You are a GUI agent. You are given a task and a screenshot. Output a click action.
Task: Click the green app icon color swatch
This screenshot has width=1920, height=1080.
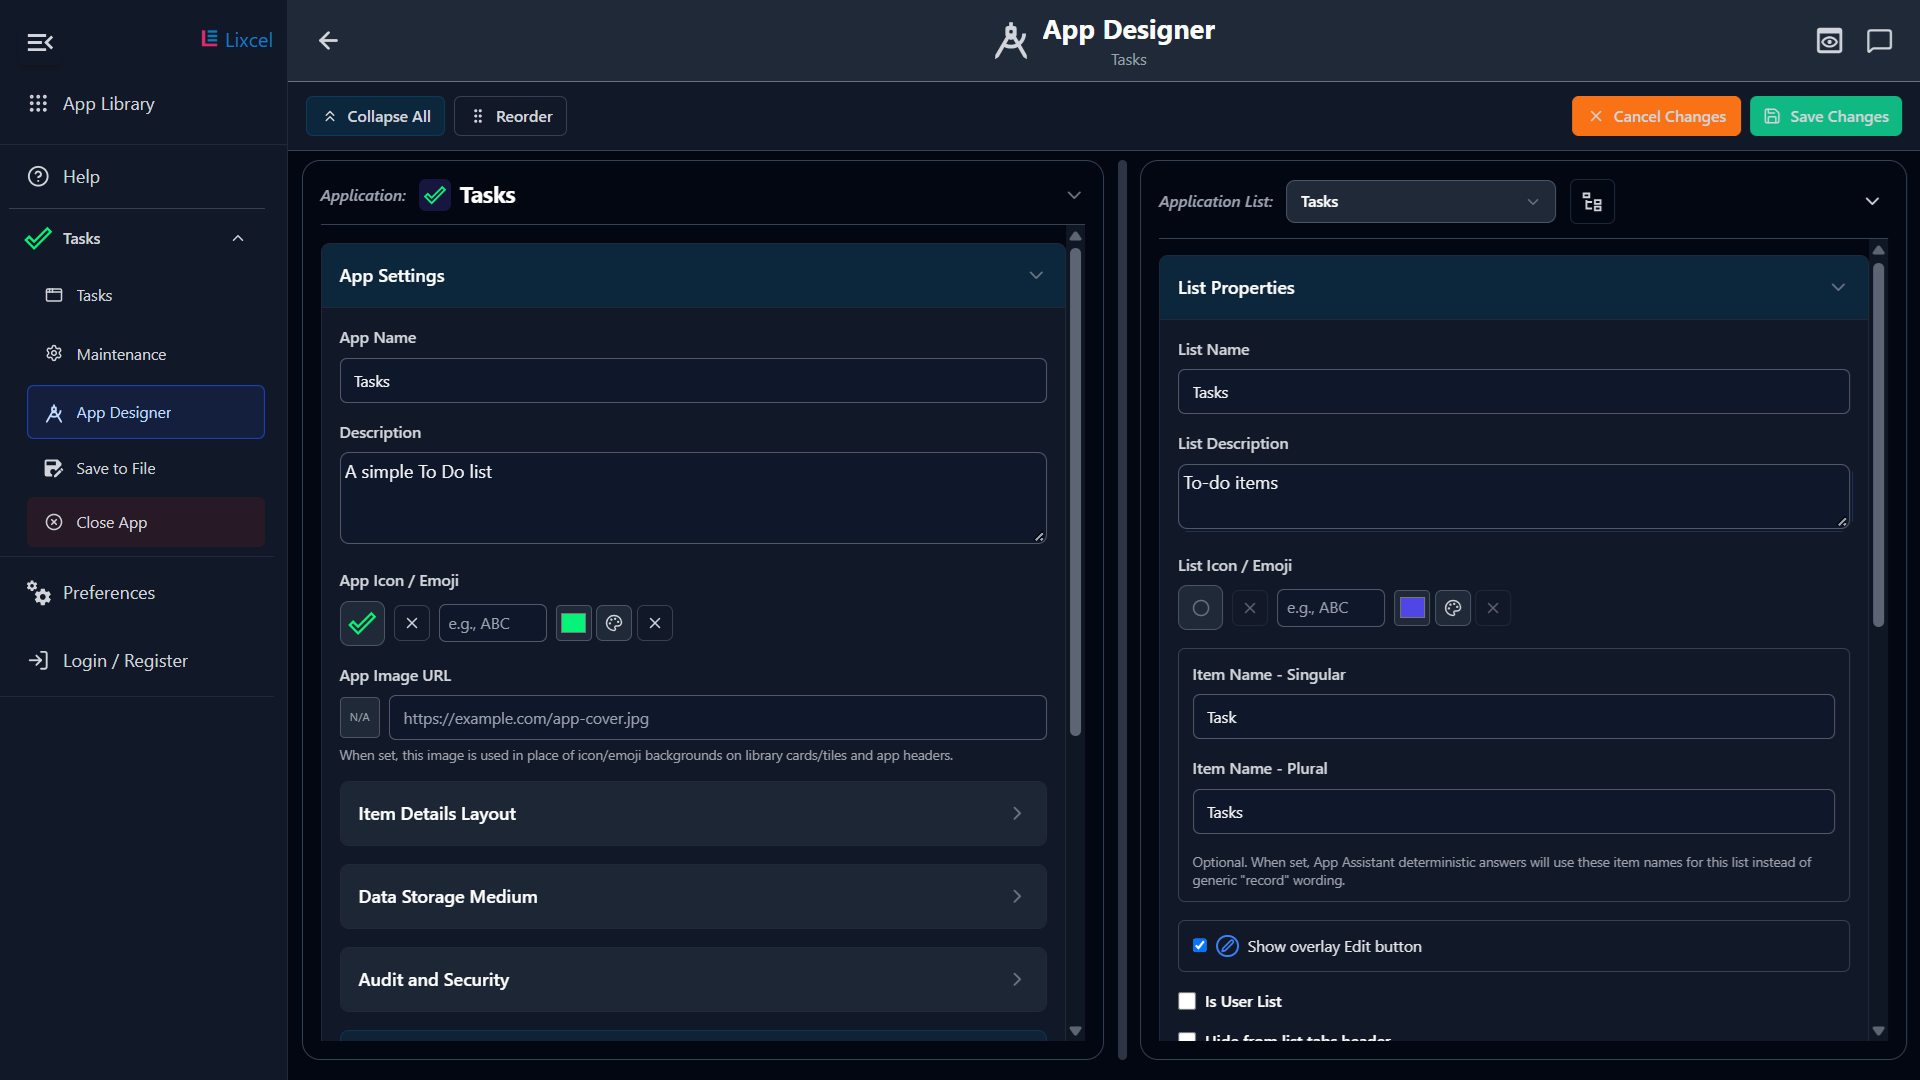pos(574,623)
